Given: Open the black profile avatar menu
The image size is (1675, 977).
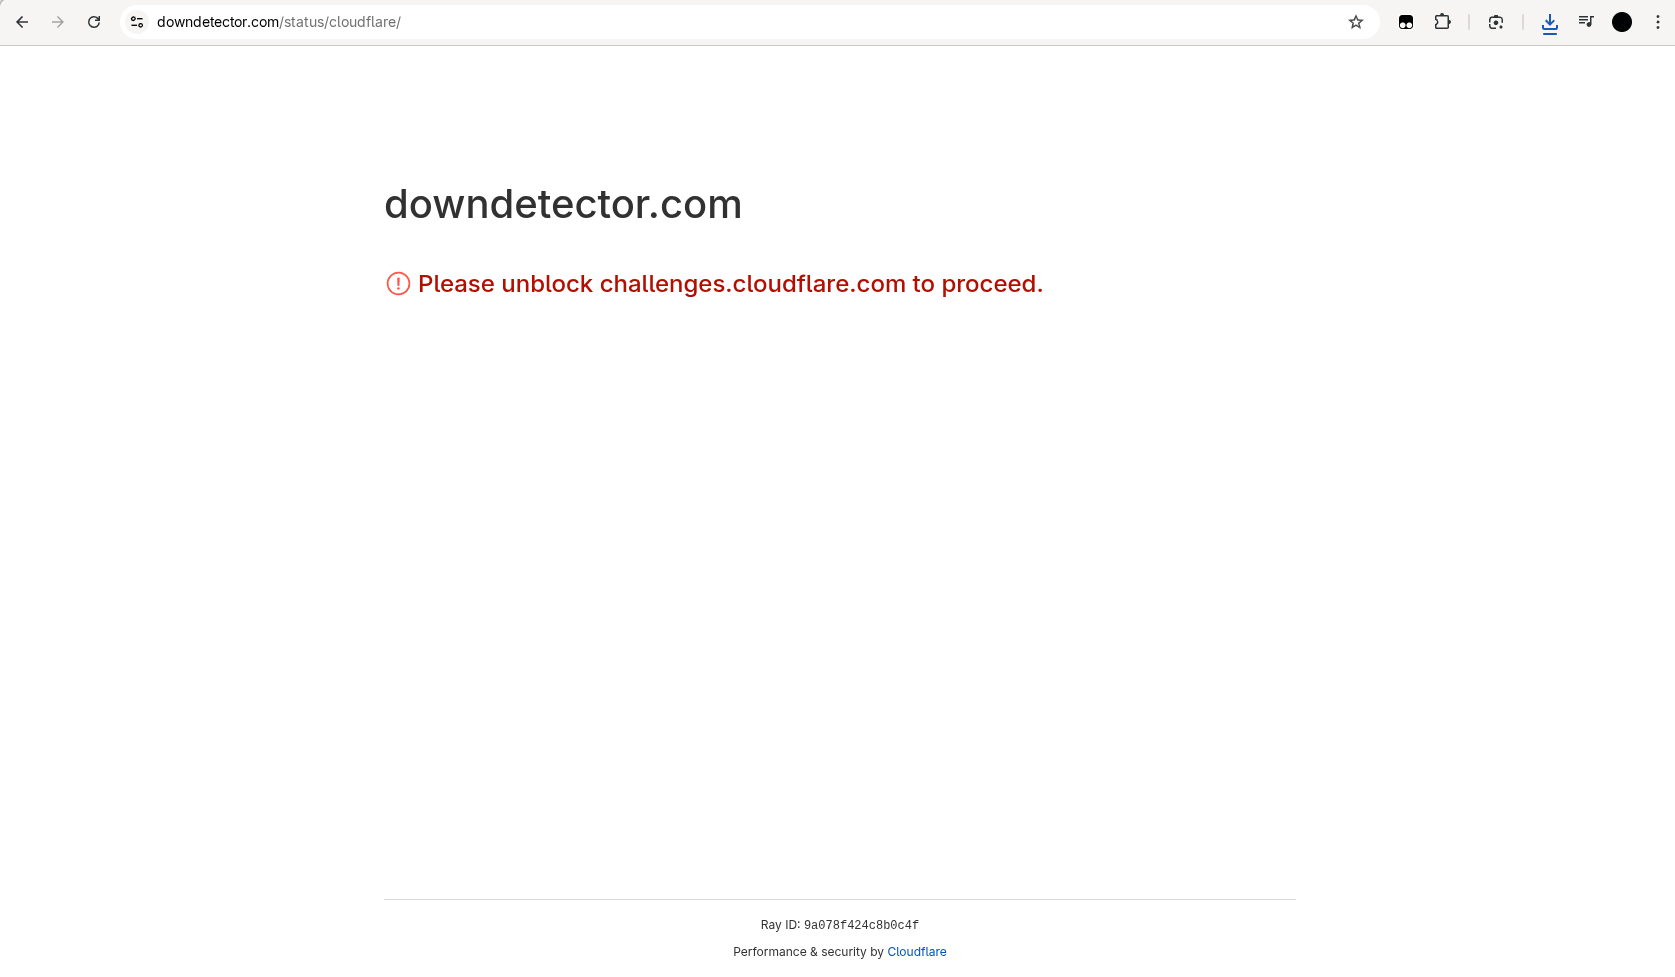Looking at the screenshot, I should click(x=1622, y=22).
